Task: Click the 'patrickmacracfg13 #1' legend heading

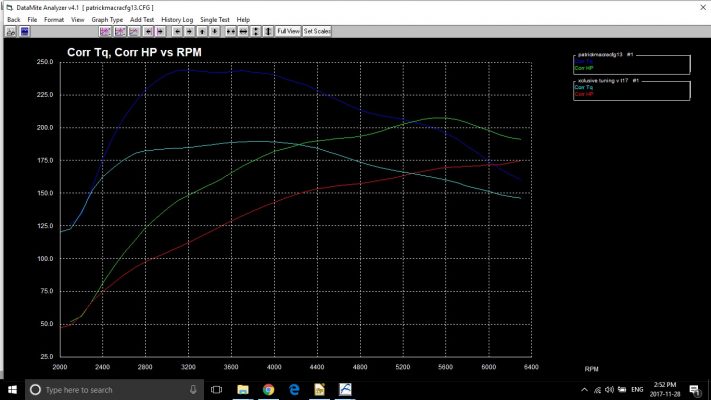Action: 605,54
